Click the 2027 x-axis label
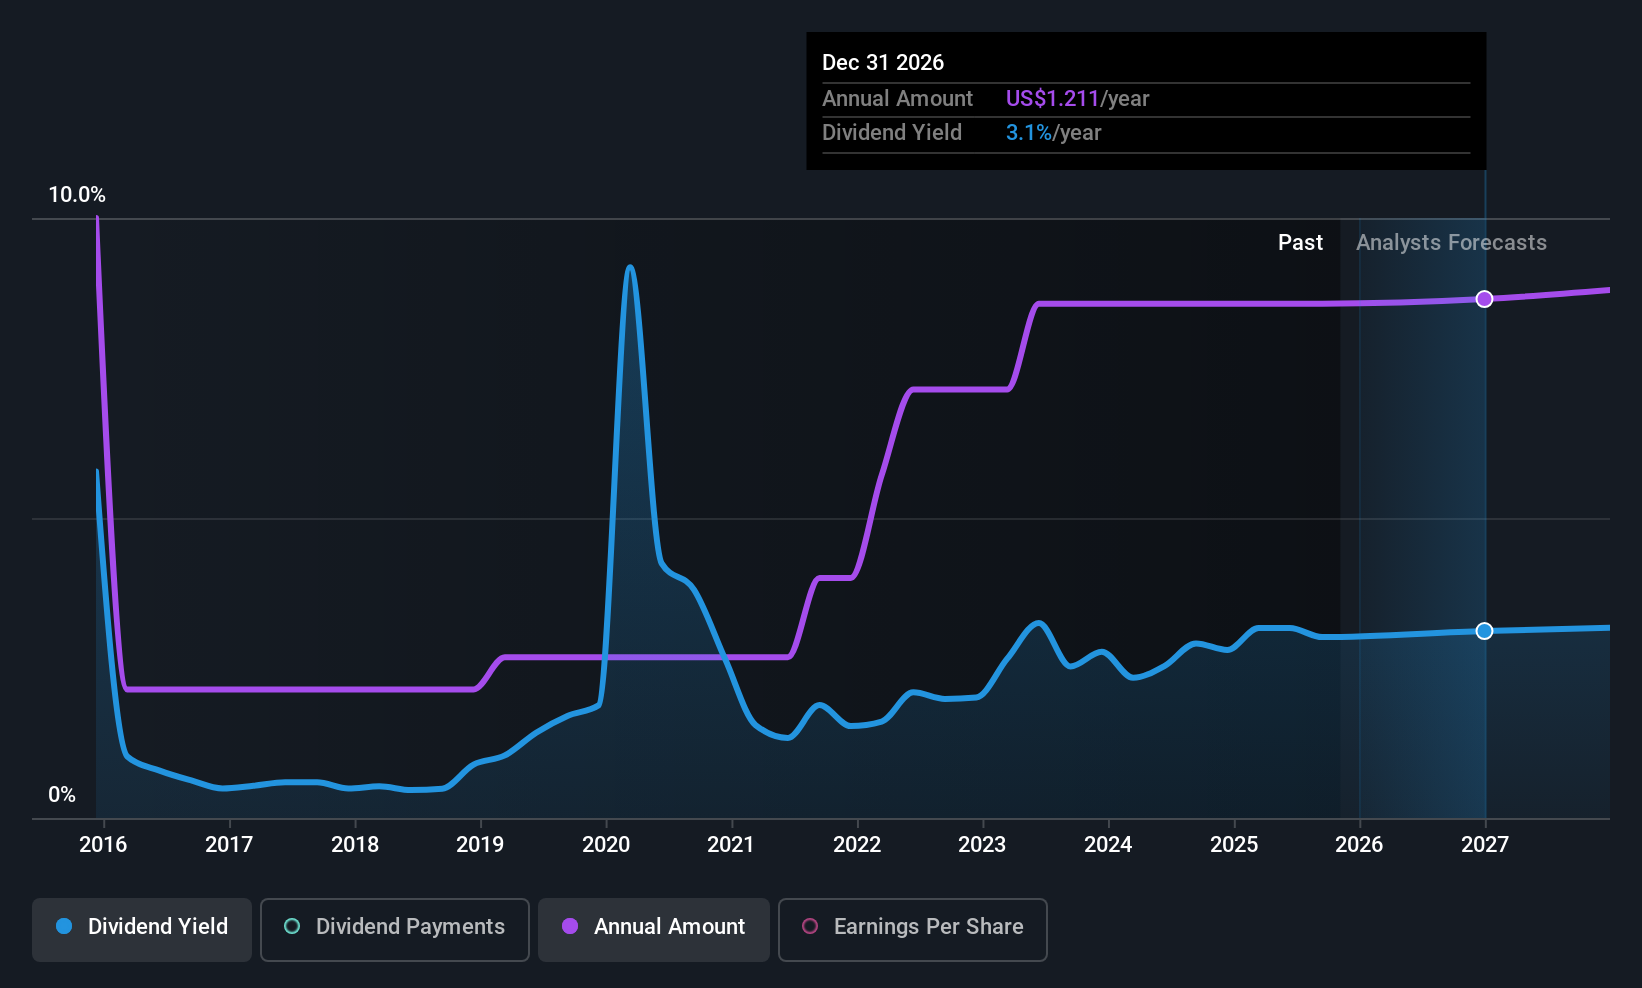Viewport: 1642px width, 988px height. coord(1485,845)
